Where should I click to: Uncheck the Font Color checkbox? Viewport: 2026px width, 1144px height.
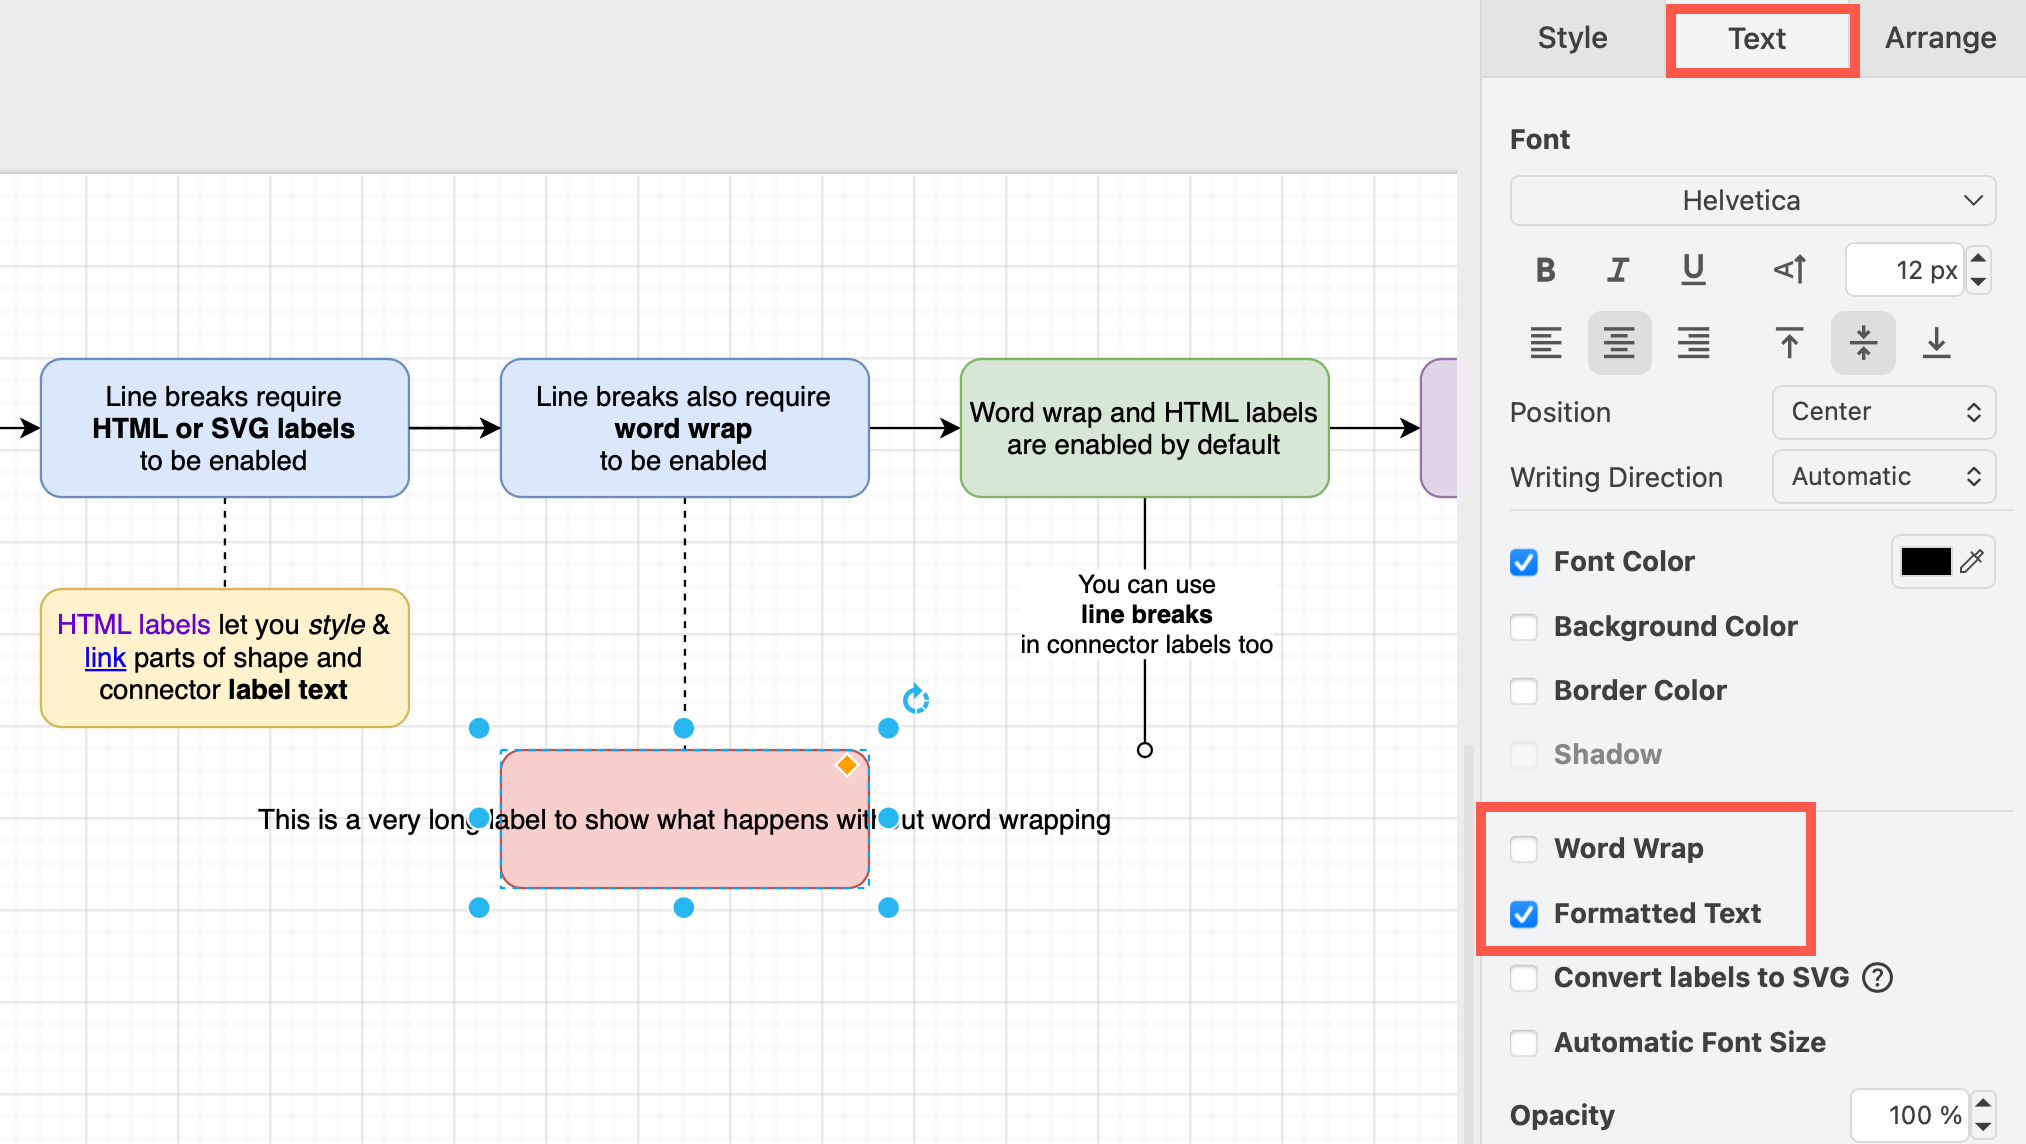click(x=1524, y=562)
